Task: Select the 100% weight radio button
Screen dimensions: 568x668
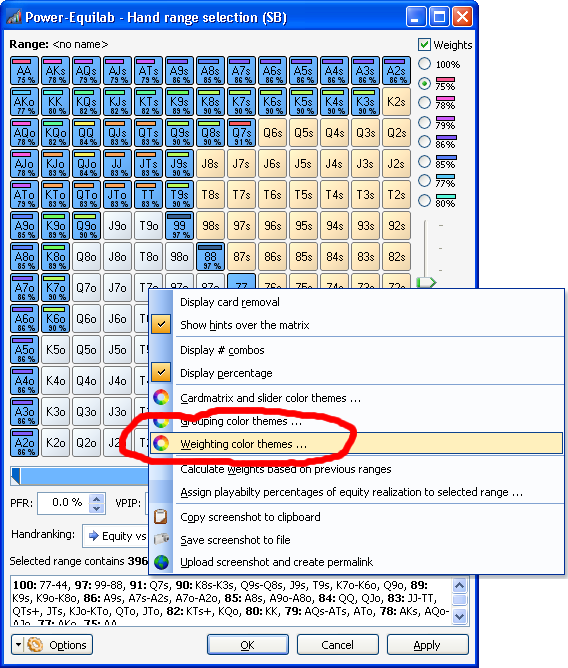Action: tap(424, 64)
